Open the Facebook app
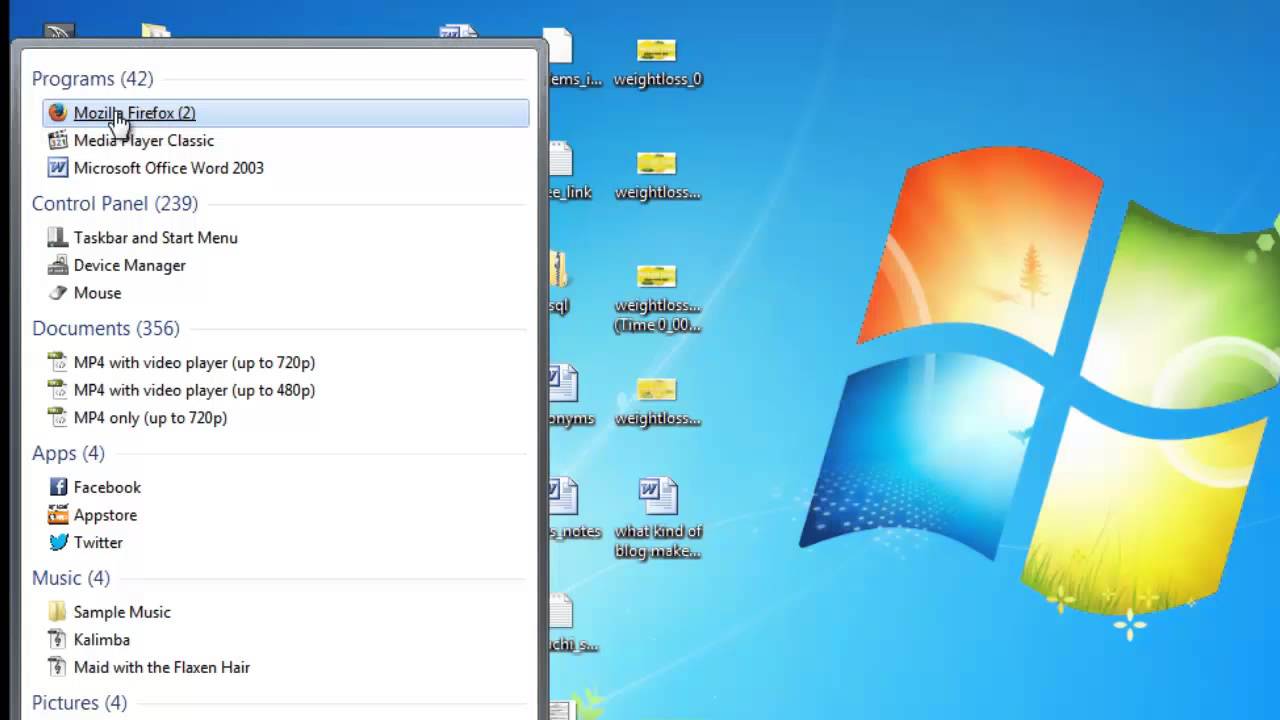 107,487
